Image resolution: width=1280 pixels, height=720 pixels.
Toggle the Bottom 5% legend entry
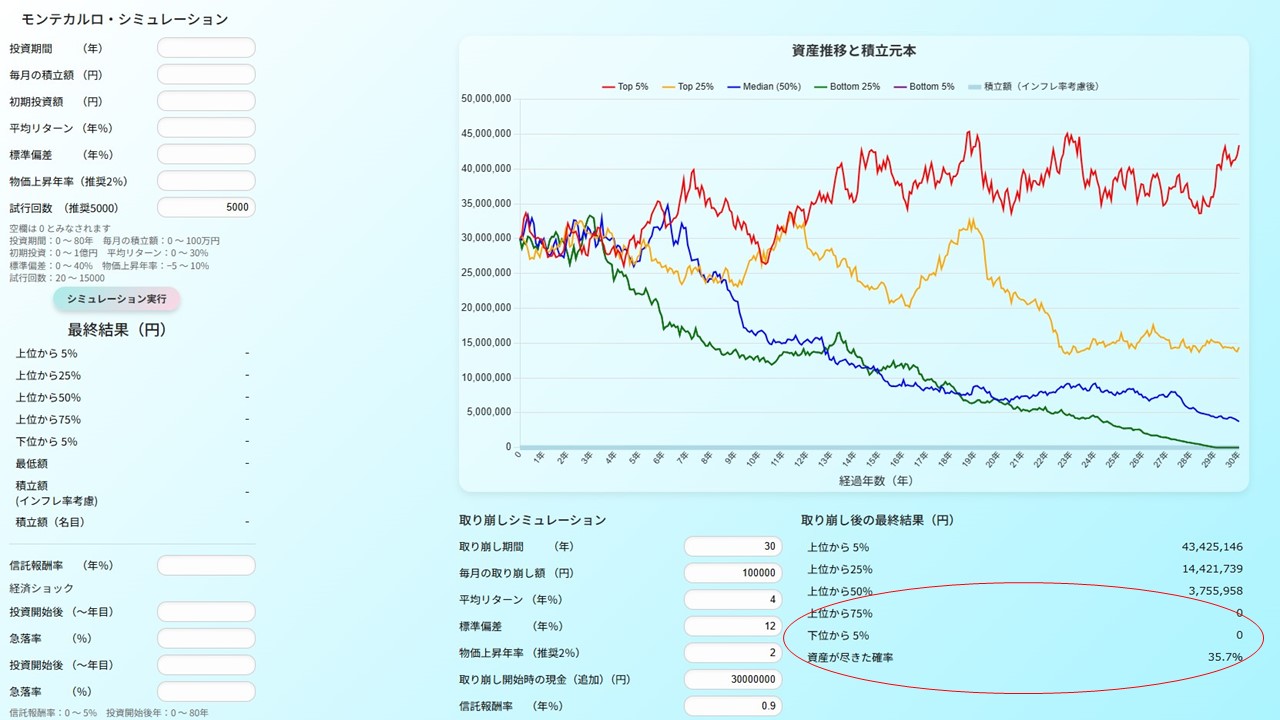[924, 87]
